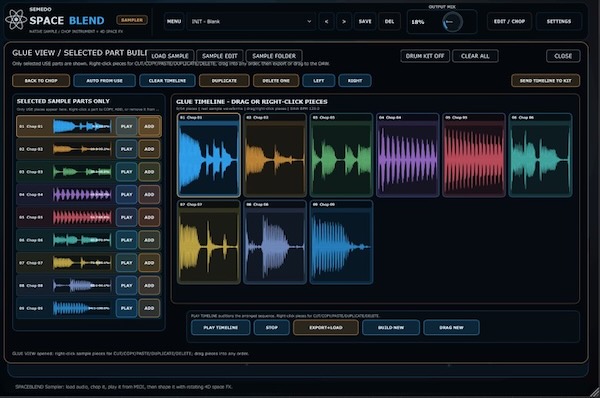Save the current preset

tap(365, 21)
